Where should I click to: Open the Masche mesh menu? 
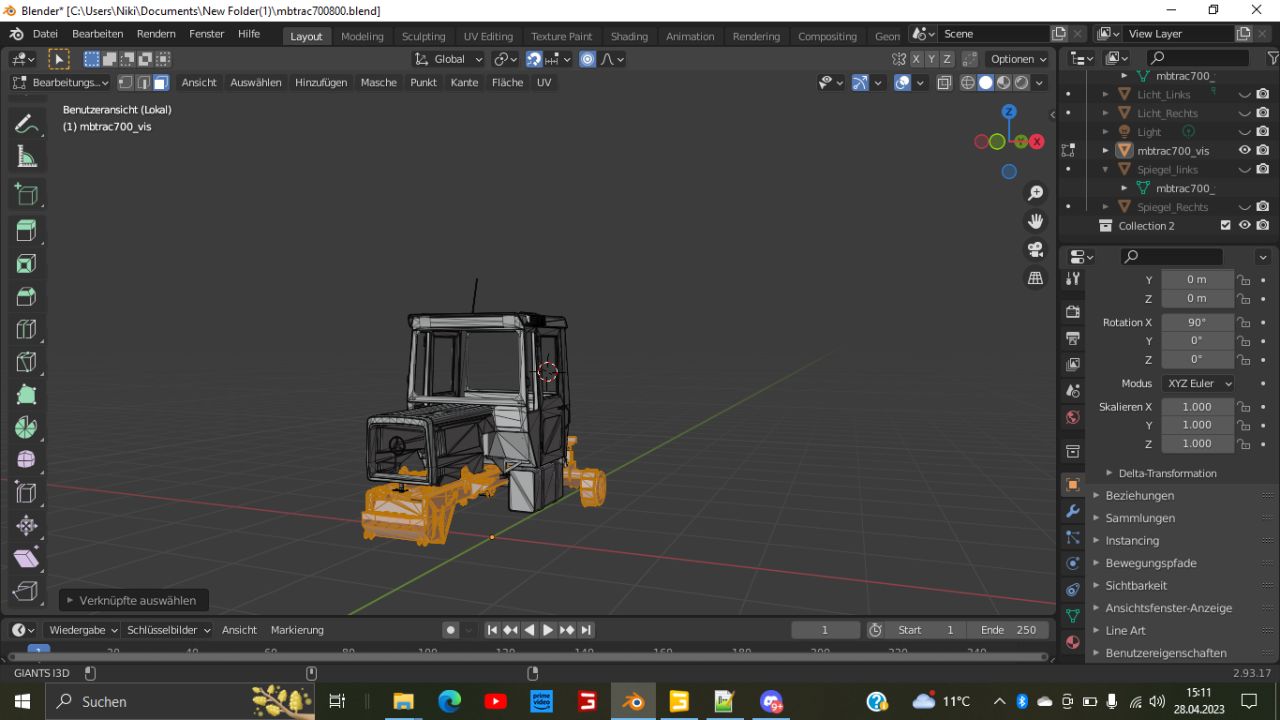point(378,82)
